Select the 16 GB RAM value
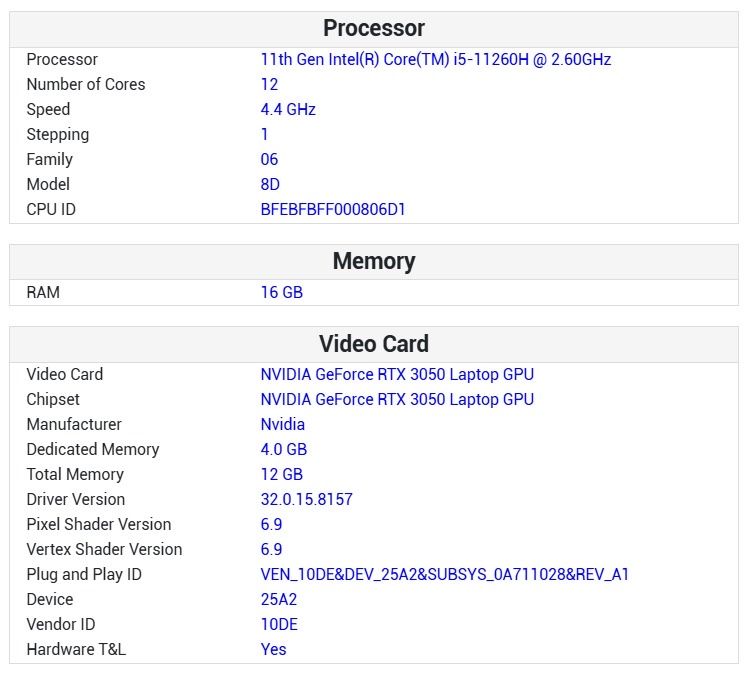Screen dimensions: 751x680 tap(281, 293)
